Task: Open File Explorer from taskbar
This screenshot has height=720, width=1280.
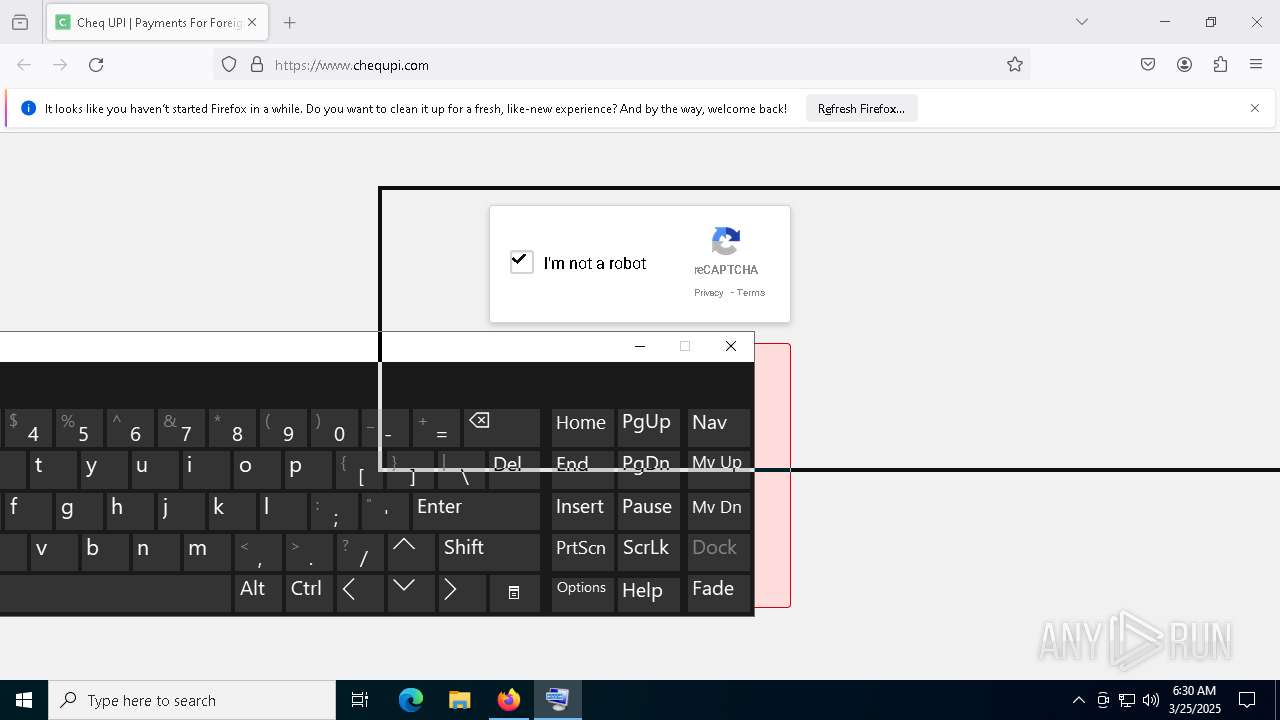Action: 459,700
